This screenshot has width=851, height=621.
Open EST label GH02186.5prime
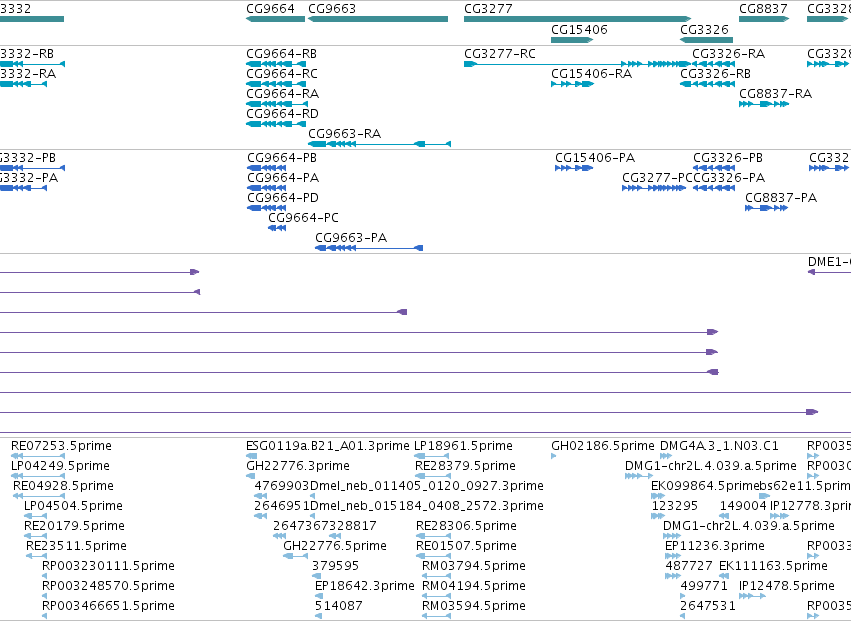(603, 446)
